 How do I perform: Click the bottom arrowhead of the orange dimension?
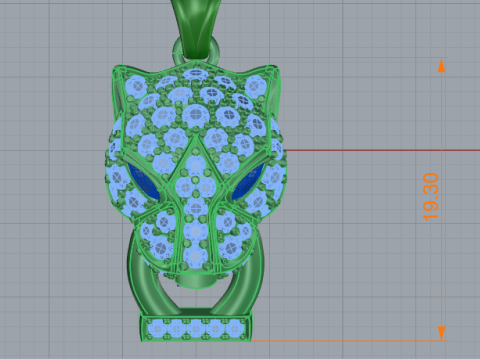[442, 333]
